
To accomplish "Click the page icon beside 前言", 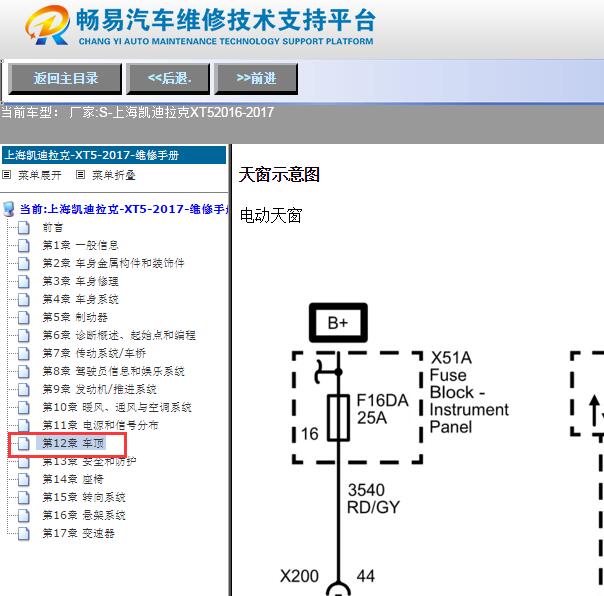I will pyautogui.click(x=23, y=228).
